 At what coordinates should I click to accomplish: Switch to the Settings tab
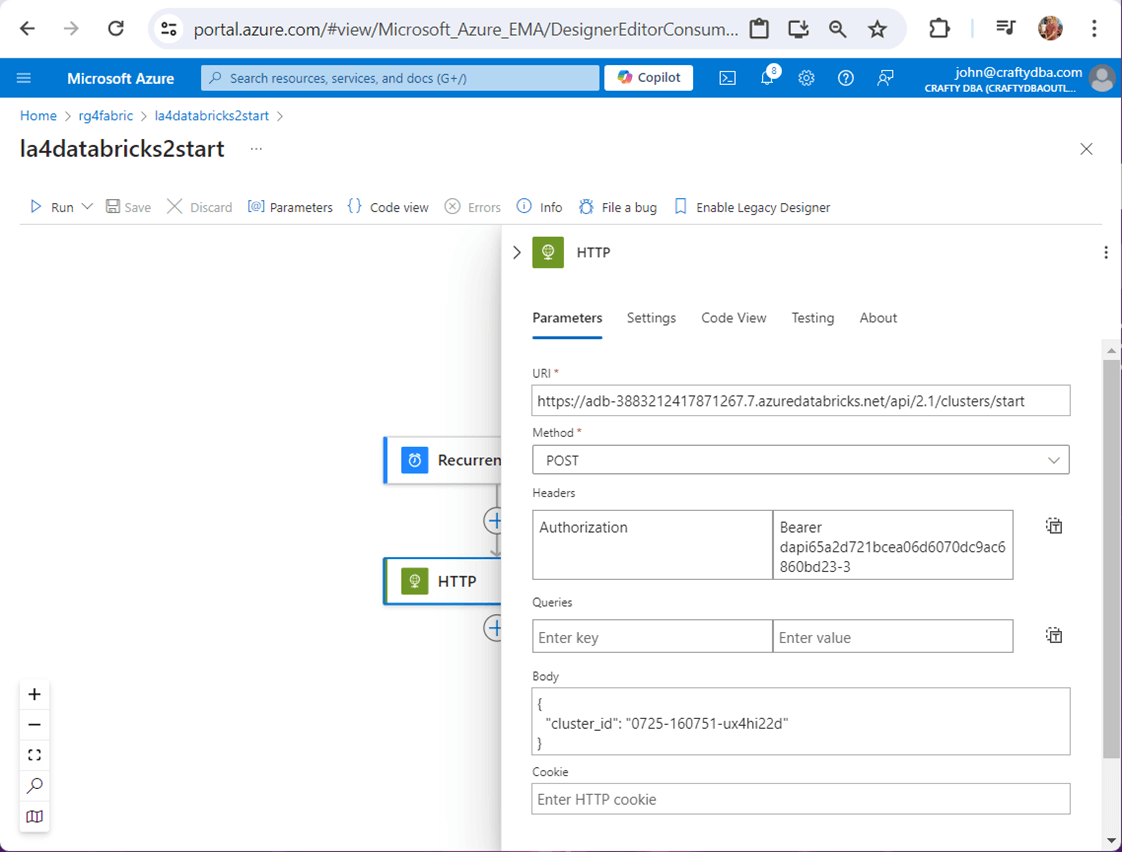(651, 318)
